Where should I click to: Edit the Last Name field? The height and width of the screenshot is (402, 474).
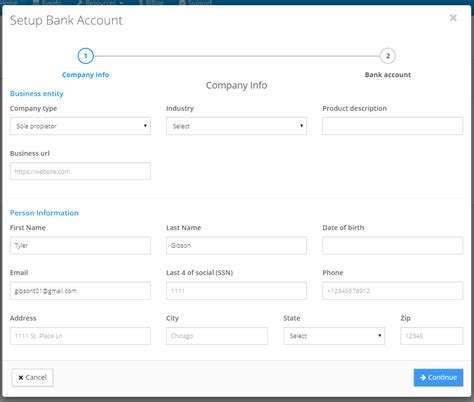click(236, 246)
